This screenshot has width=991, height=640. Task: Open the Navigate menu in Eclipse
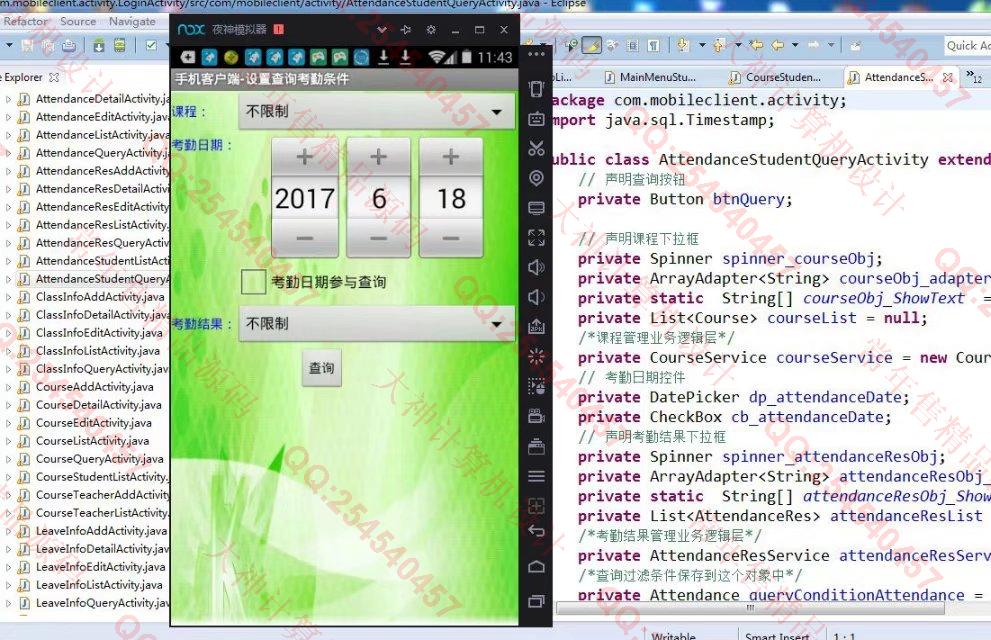click(132, 21)
